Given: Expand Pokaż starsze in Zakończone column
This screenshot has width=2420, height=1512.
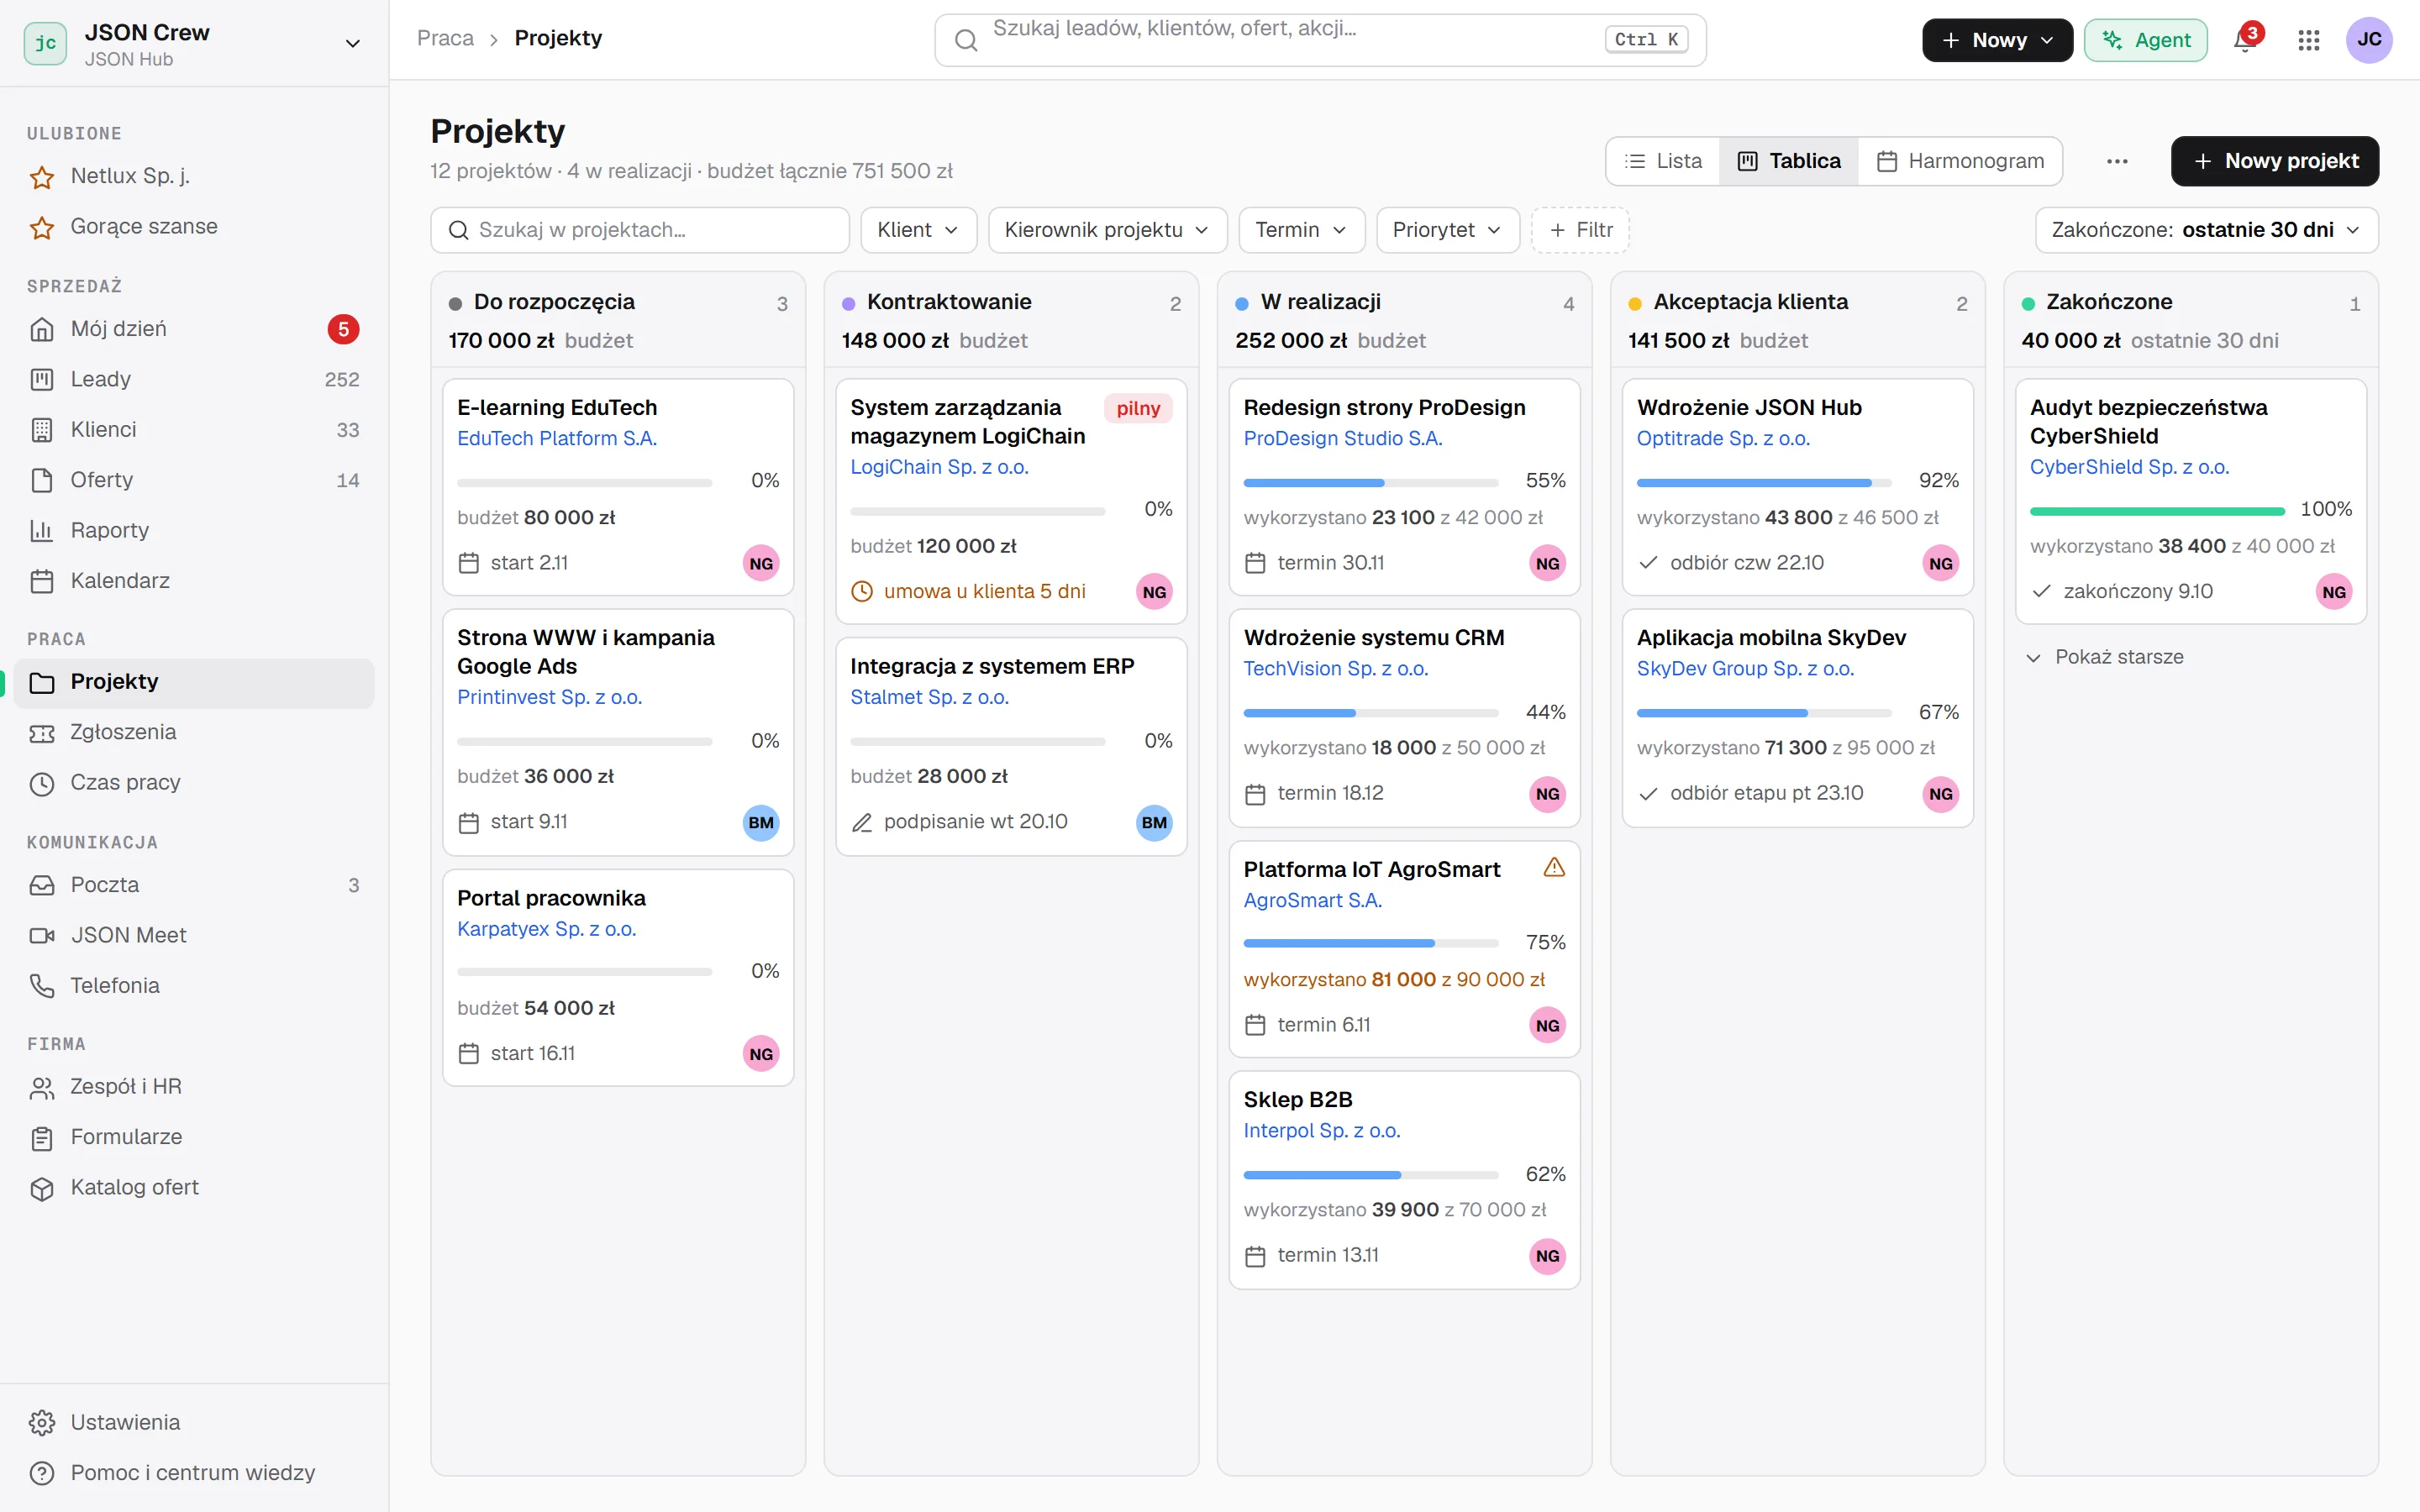Looking at the screenshot, I should [x=2104, y=657].
